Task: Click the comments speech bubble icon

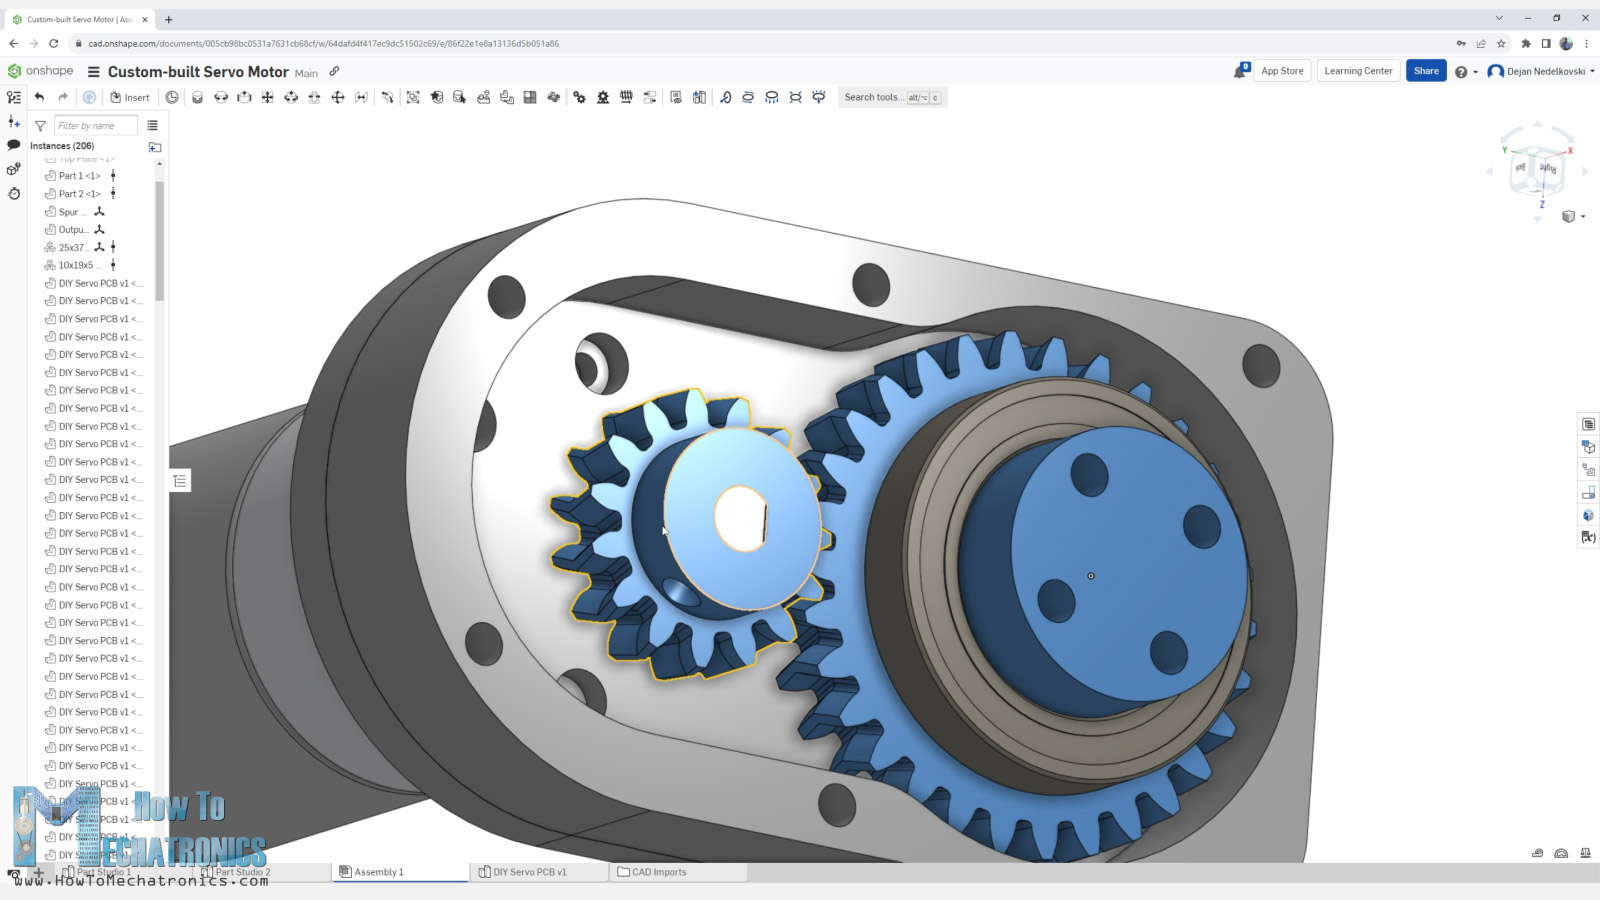Action: [14, 145]
